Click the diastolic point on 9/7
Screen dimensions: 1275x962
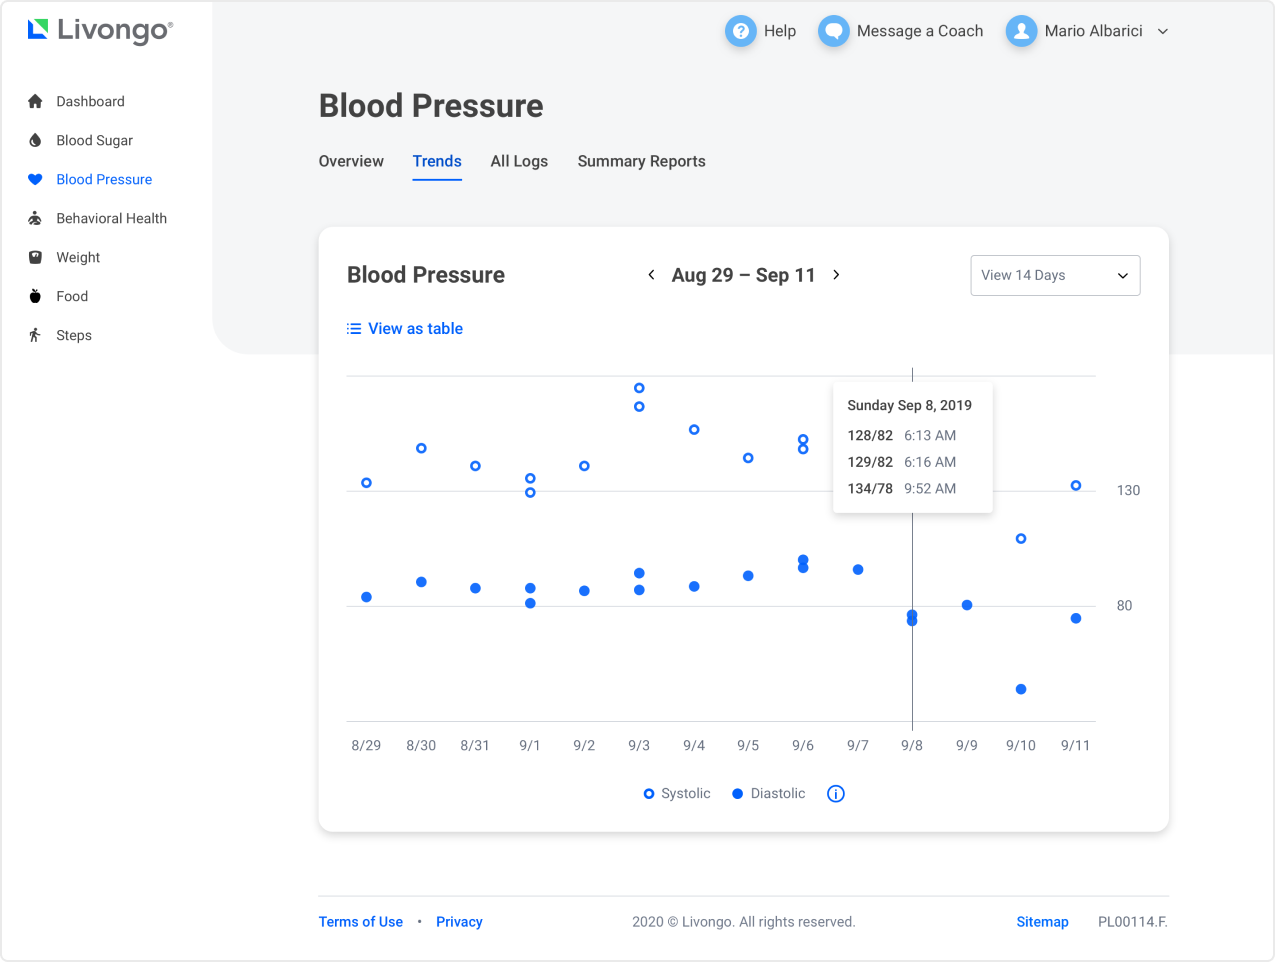tap(858, 570)
